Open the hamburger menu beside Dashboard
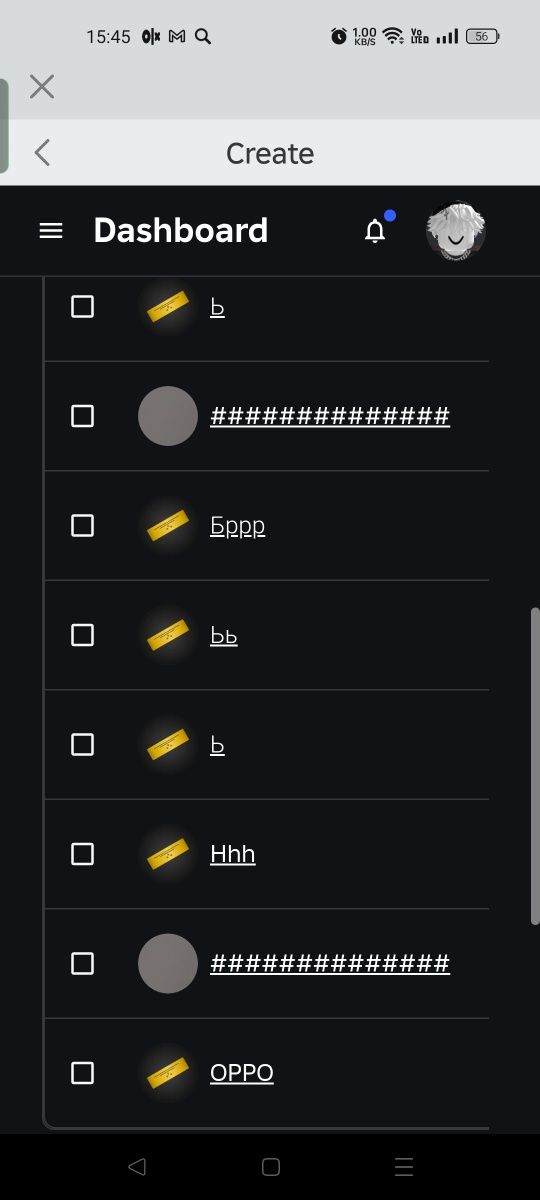Image resolution: width=540 pixels, height=1200 pixels. (50, 231)
